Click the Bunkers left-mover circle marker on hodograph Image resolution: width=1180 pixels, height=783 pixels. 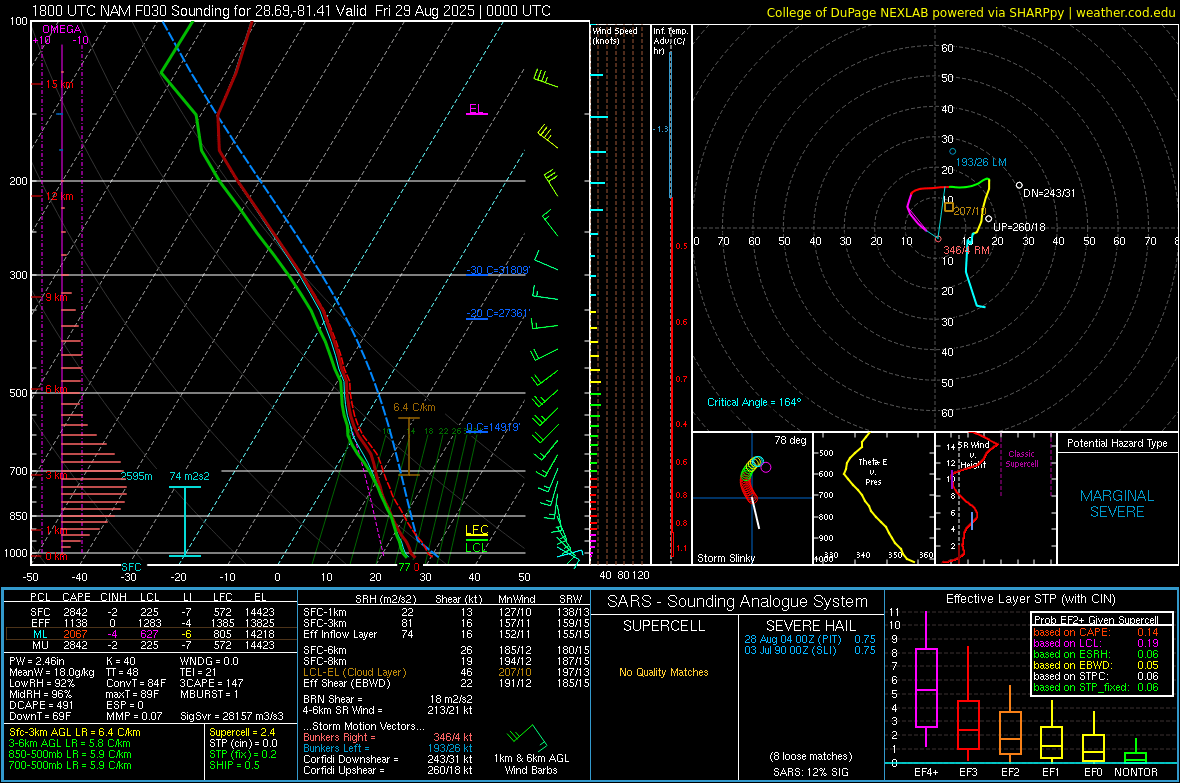point(952,151)
